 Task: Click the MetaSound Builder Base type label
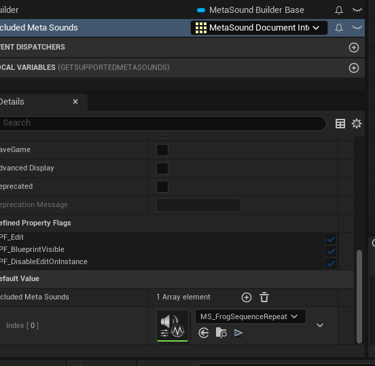coord(257,10)
